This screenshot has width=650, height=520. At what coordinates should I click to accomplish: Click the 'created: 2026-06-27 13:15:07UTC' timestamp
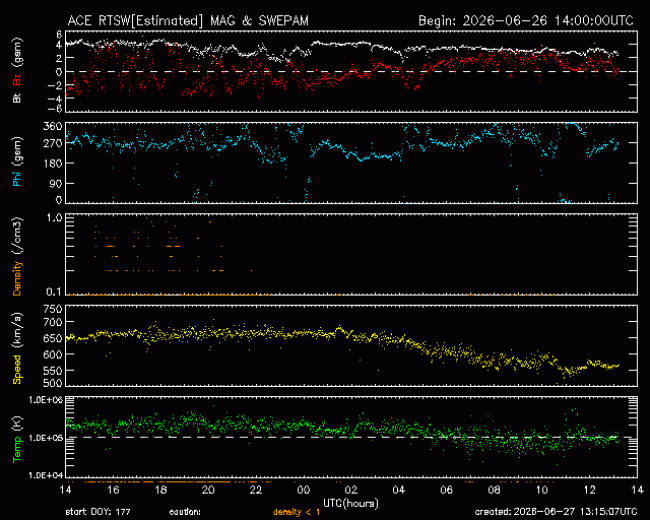click(555, 512)
